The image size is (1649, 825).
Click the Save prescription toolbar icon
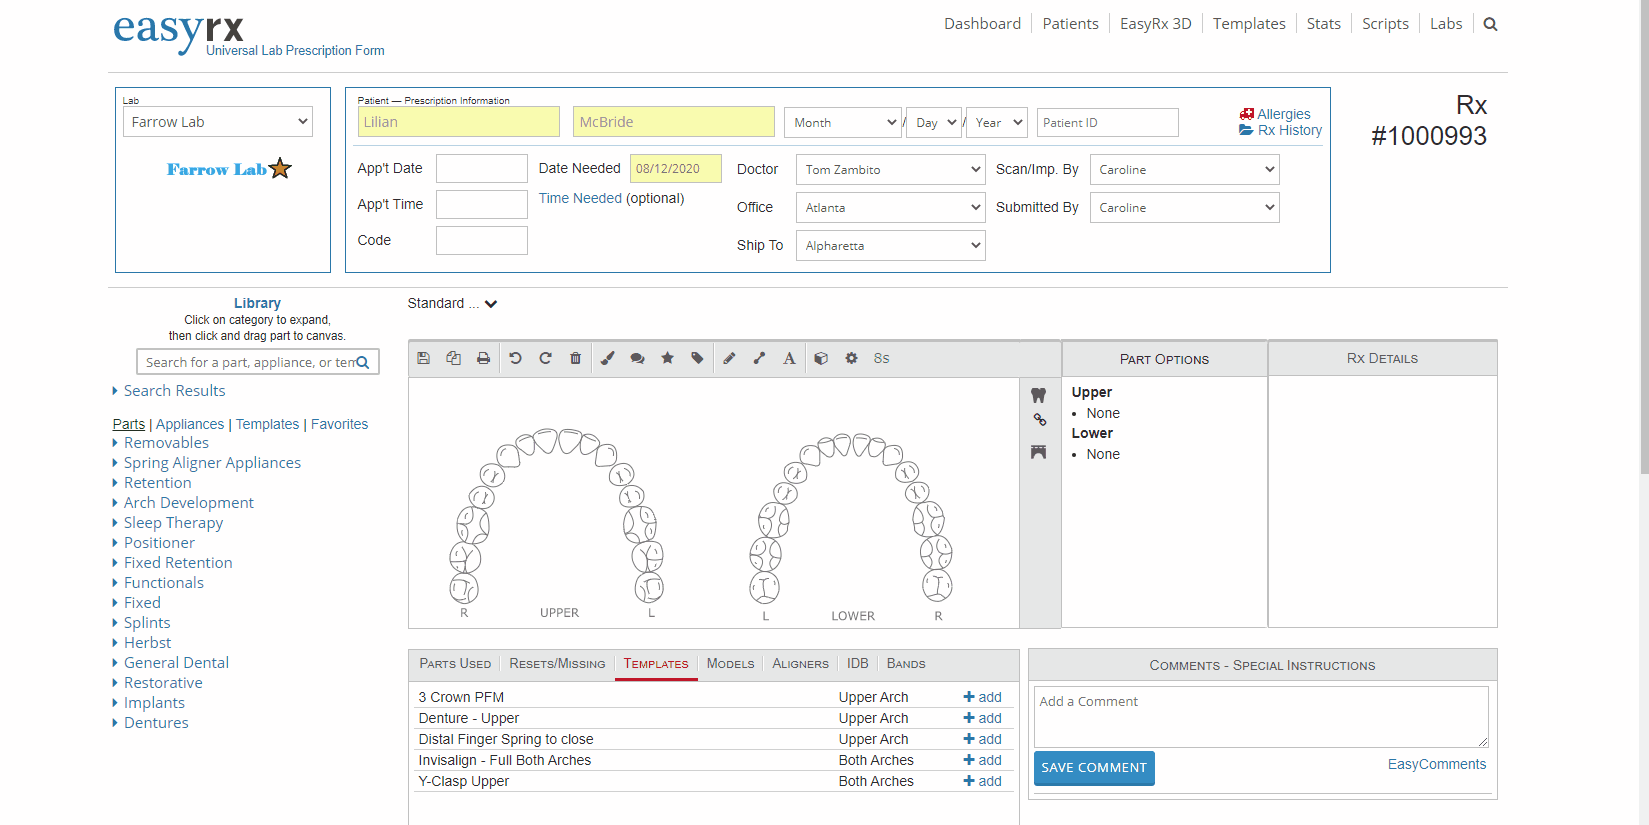point(423,358)
